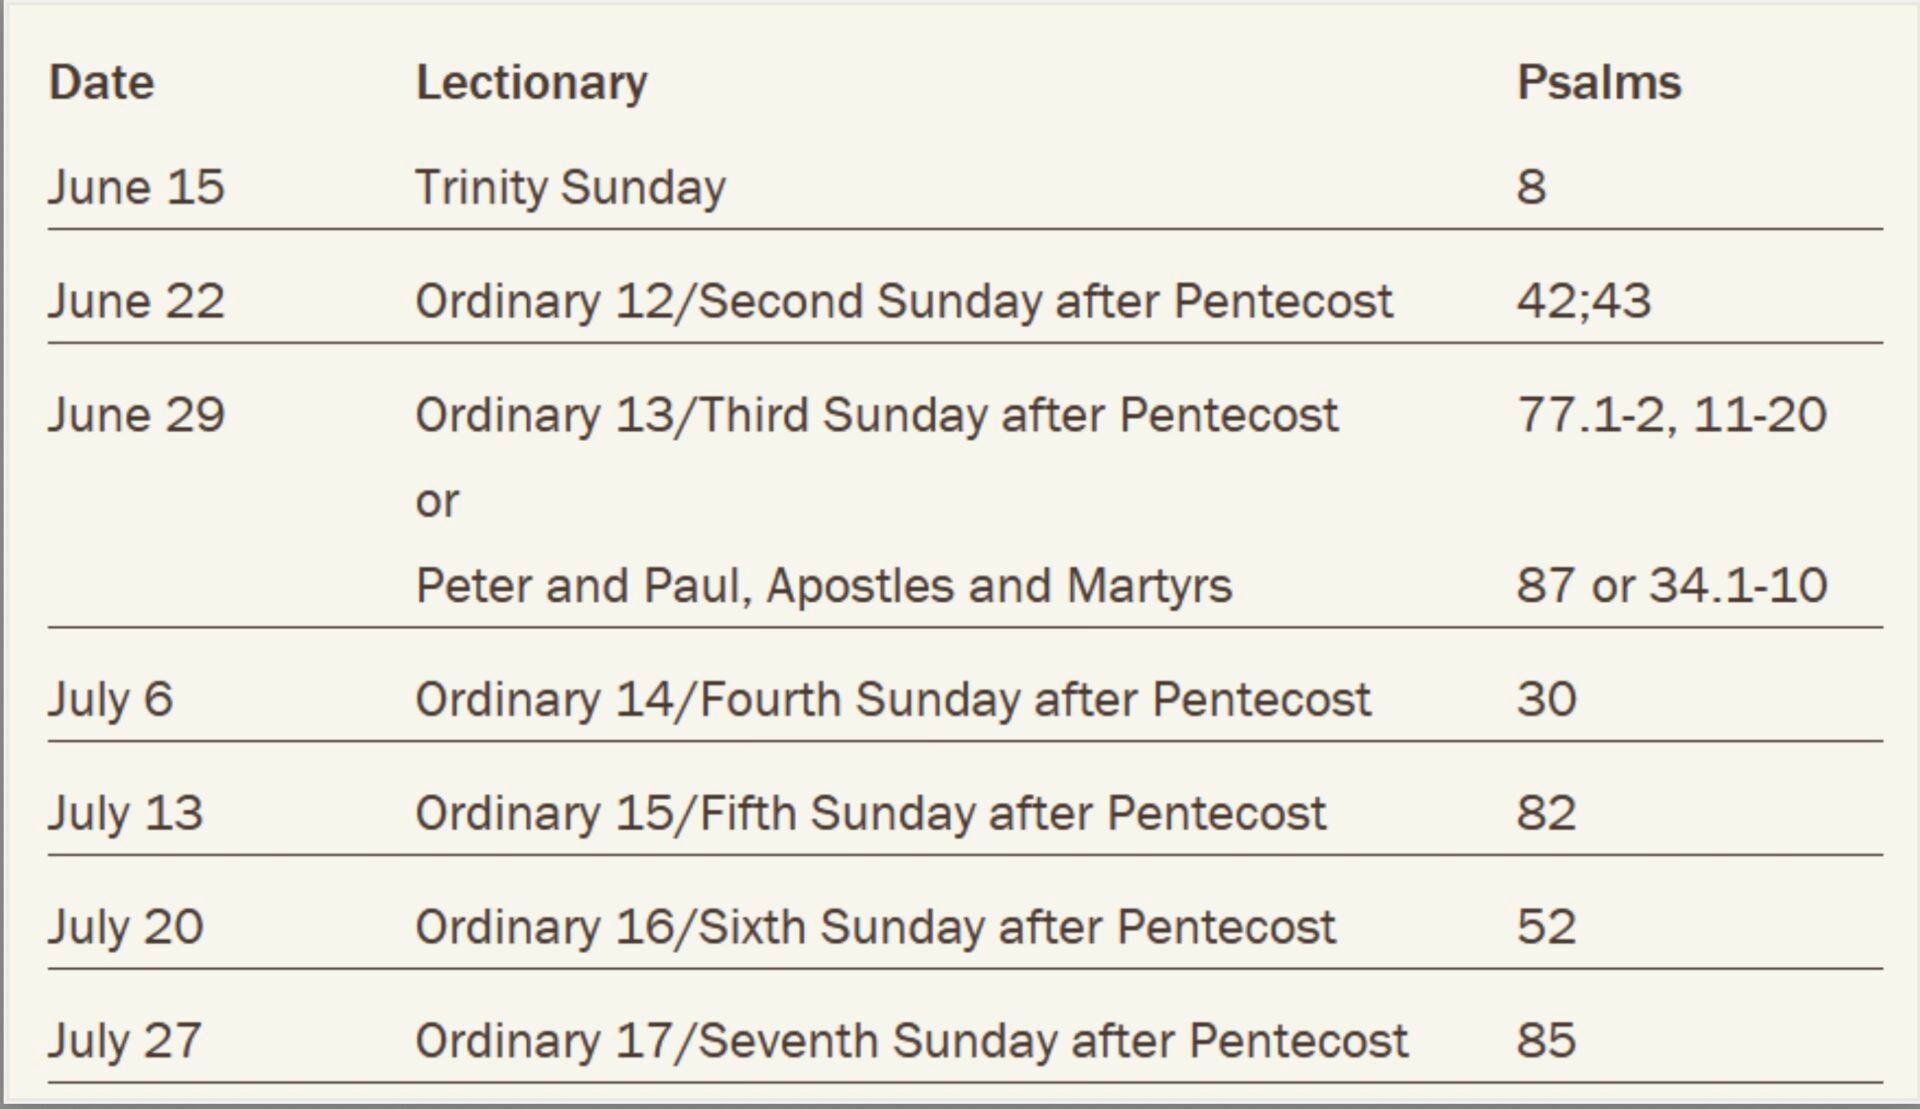Click Ordinary 15/Fifth Sunday after Pentecost
The image size is (1920, 1109).
(870, 813)
